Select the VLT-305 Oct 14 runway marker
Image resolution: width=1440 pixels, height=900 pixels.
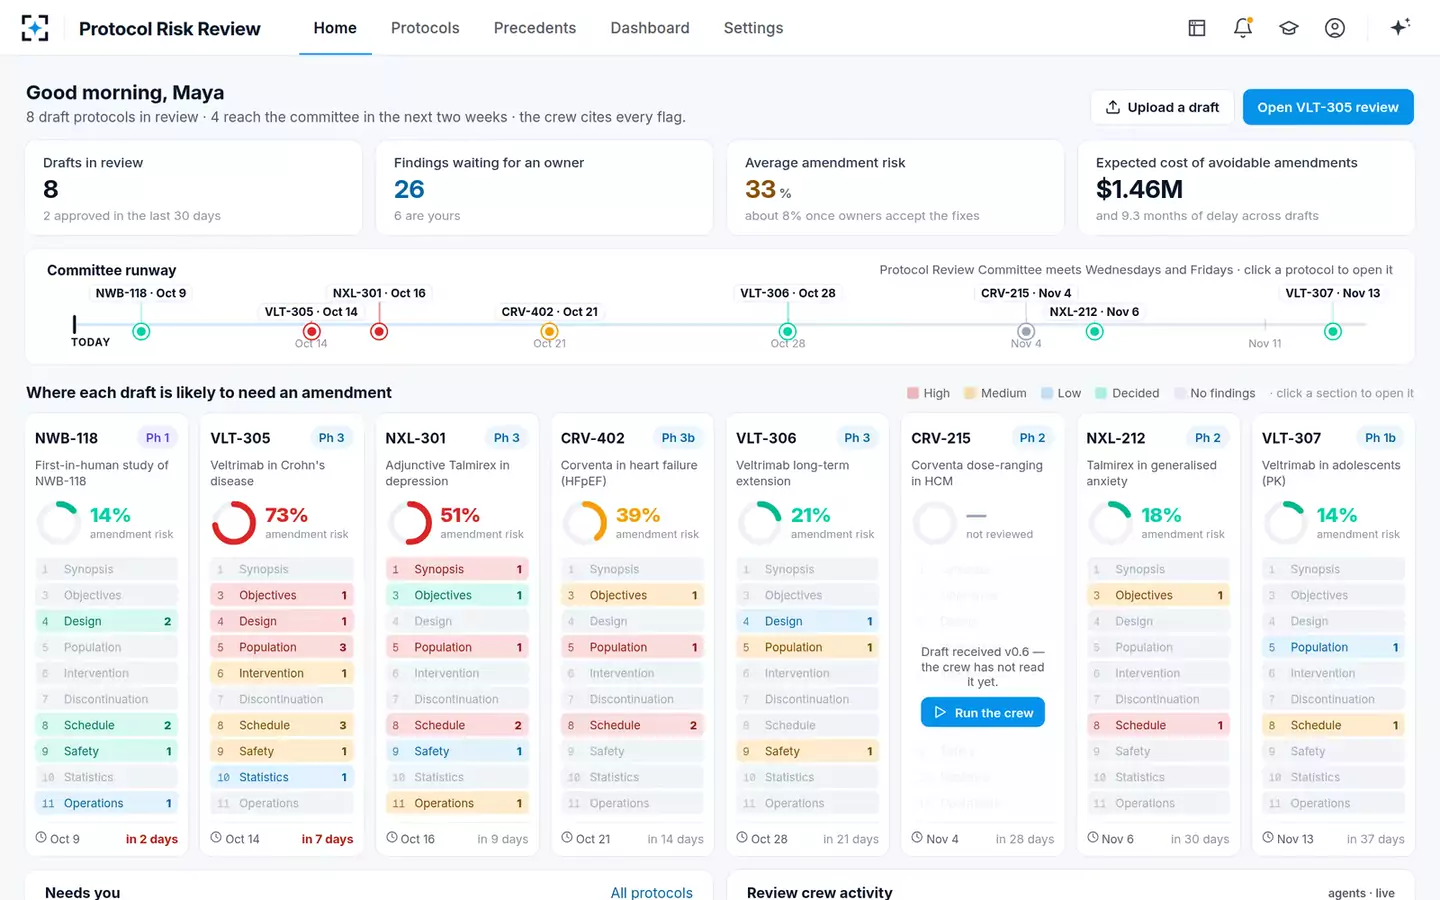tap(311, 331)
